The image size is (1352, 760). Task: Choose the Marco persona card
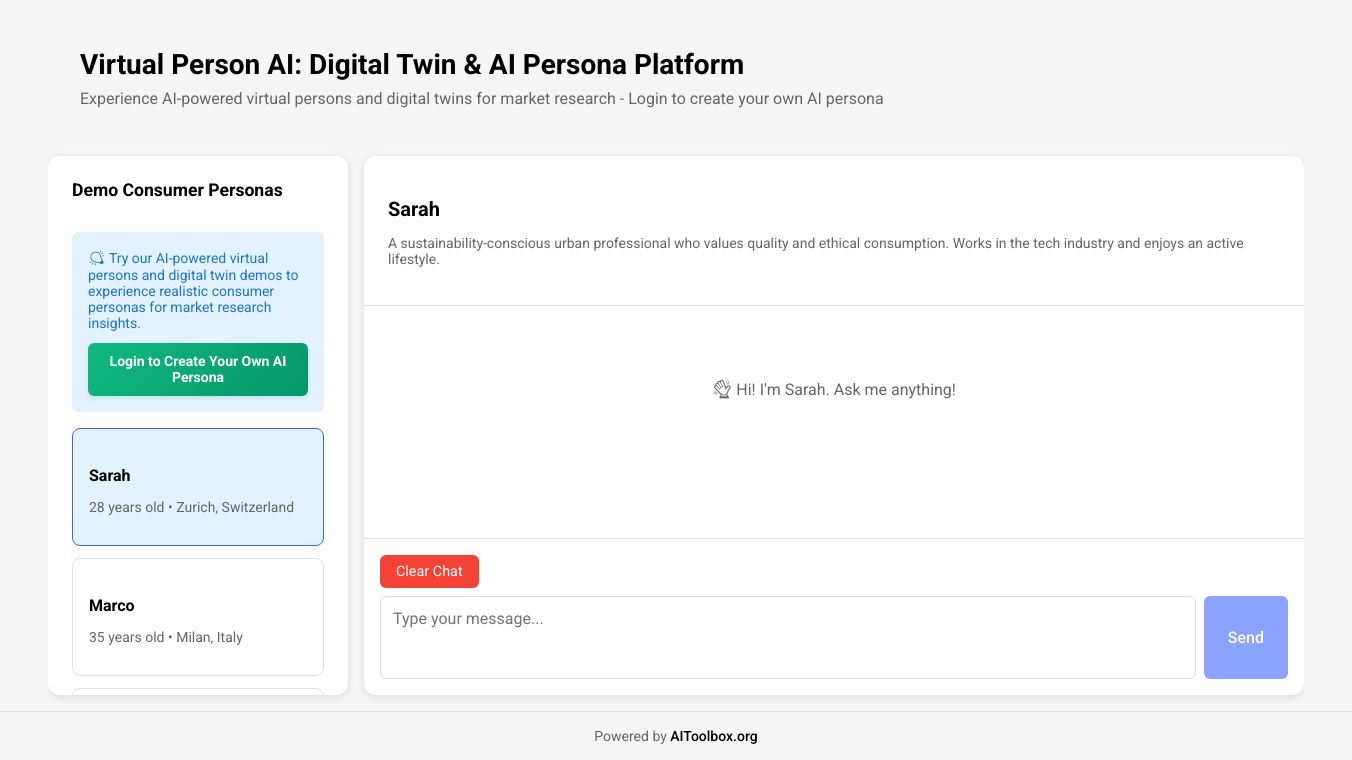(x=198, y=617)
